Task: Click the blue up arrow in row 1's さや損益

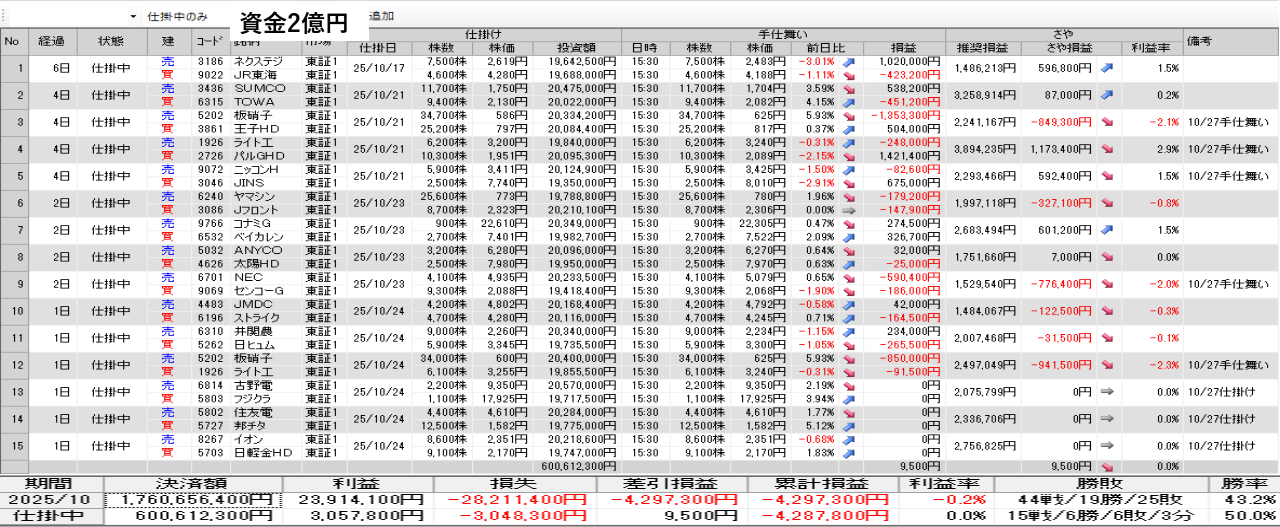Action: [x=1107, y=68]
